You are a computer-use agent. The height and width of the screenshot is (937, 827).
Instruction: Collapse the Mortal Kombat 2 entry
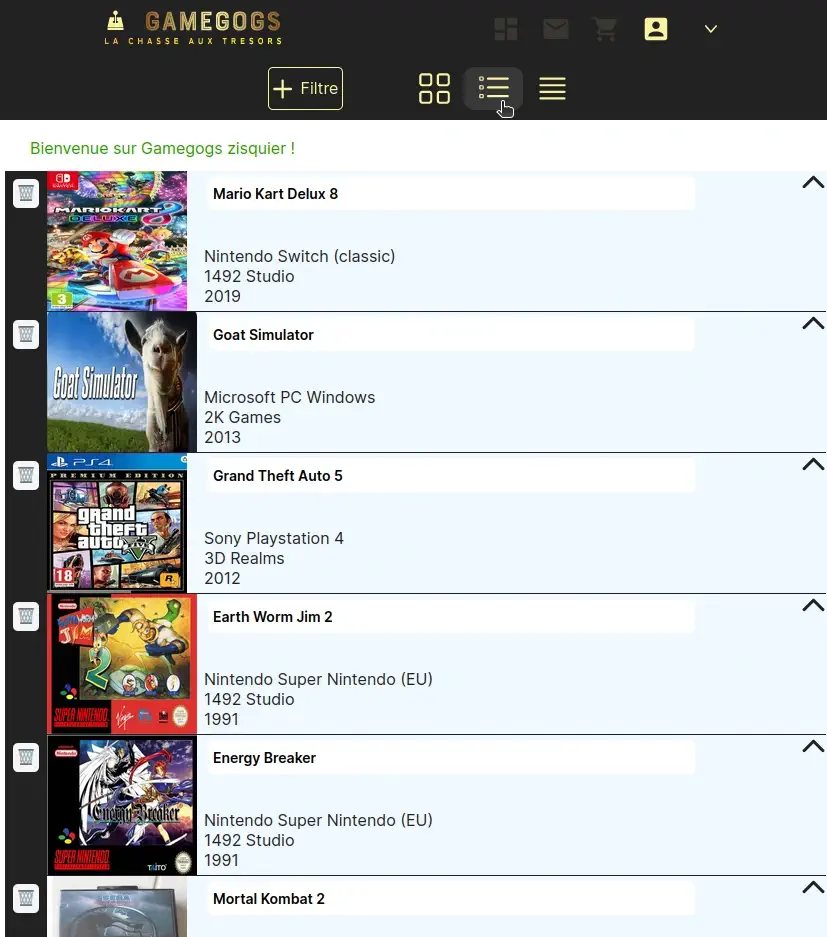tap(813, 887)
